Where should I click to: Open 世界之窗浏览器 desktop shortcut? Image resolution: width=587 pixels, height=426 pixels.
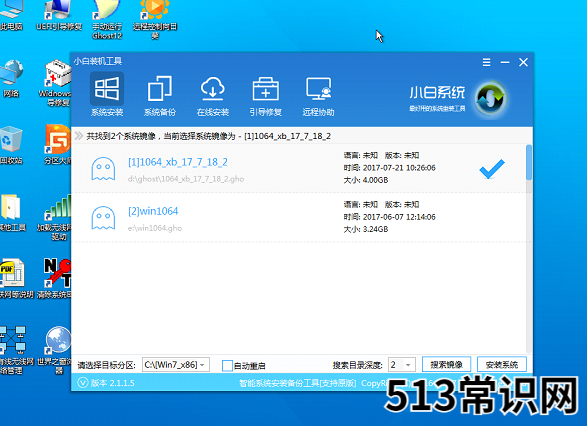click(55, 350)
